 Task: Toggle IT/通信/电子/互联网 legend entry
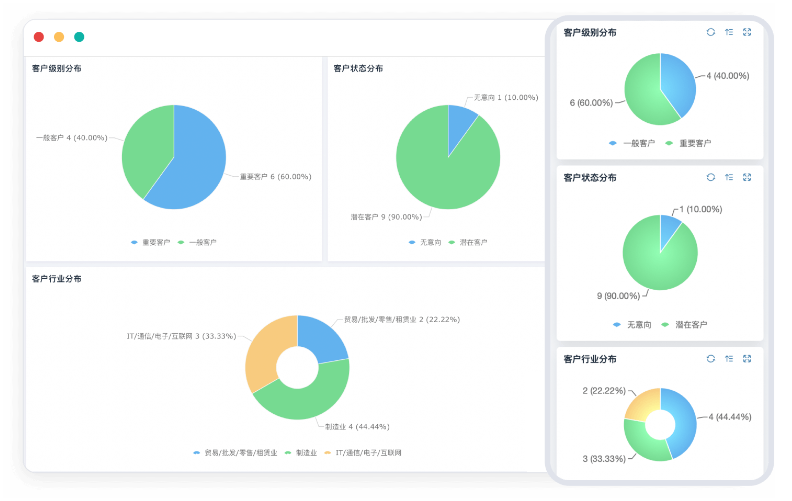(363, 453)
